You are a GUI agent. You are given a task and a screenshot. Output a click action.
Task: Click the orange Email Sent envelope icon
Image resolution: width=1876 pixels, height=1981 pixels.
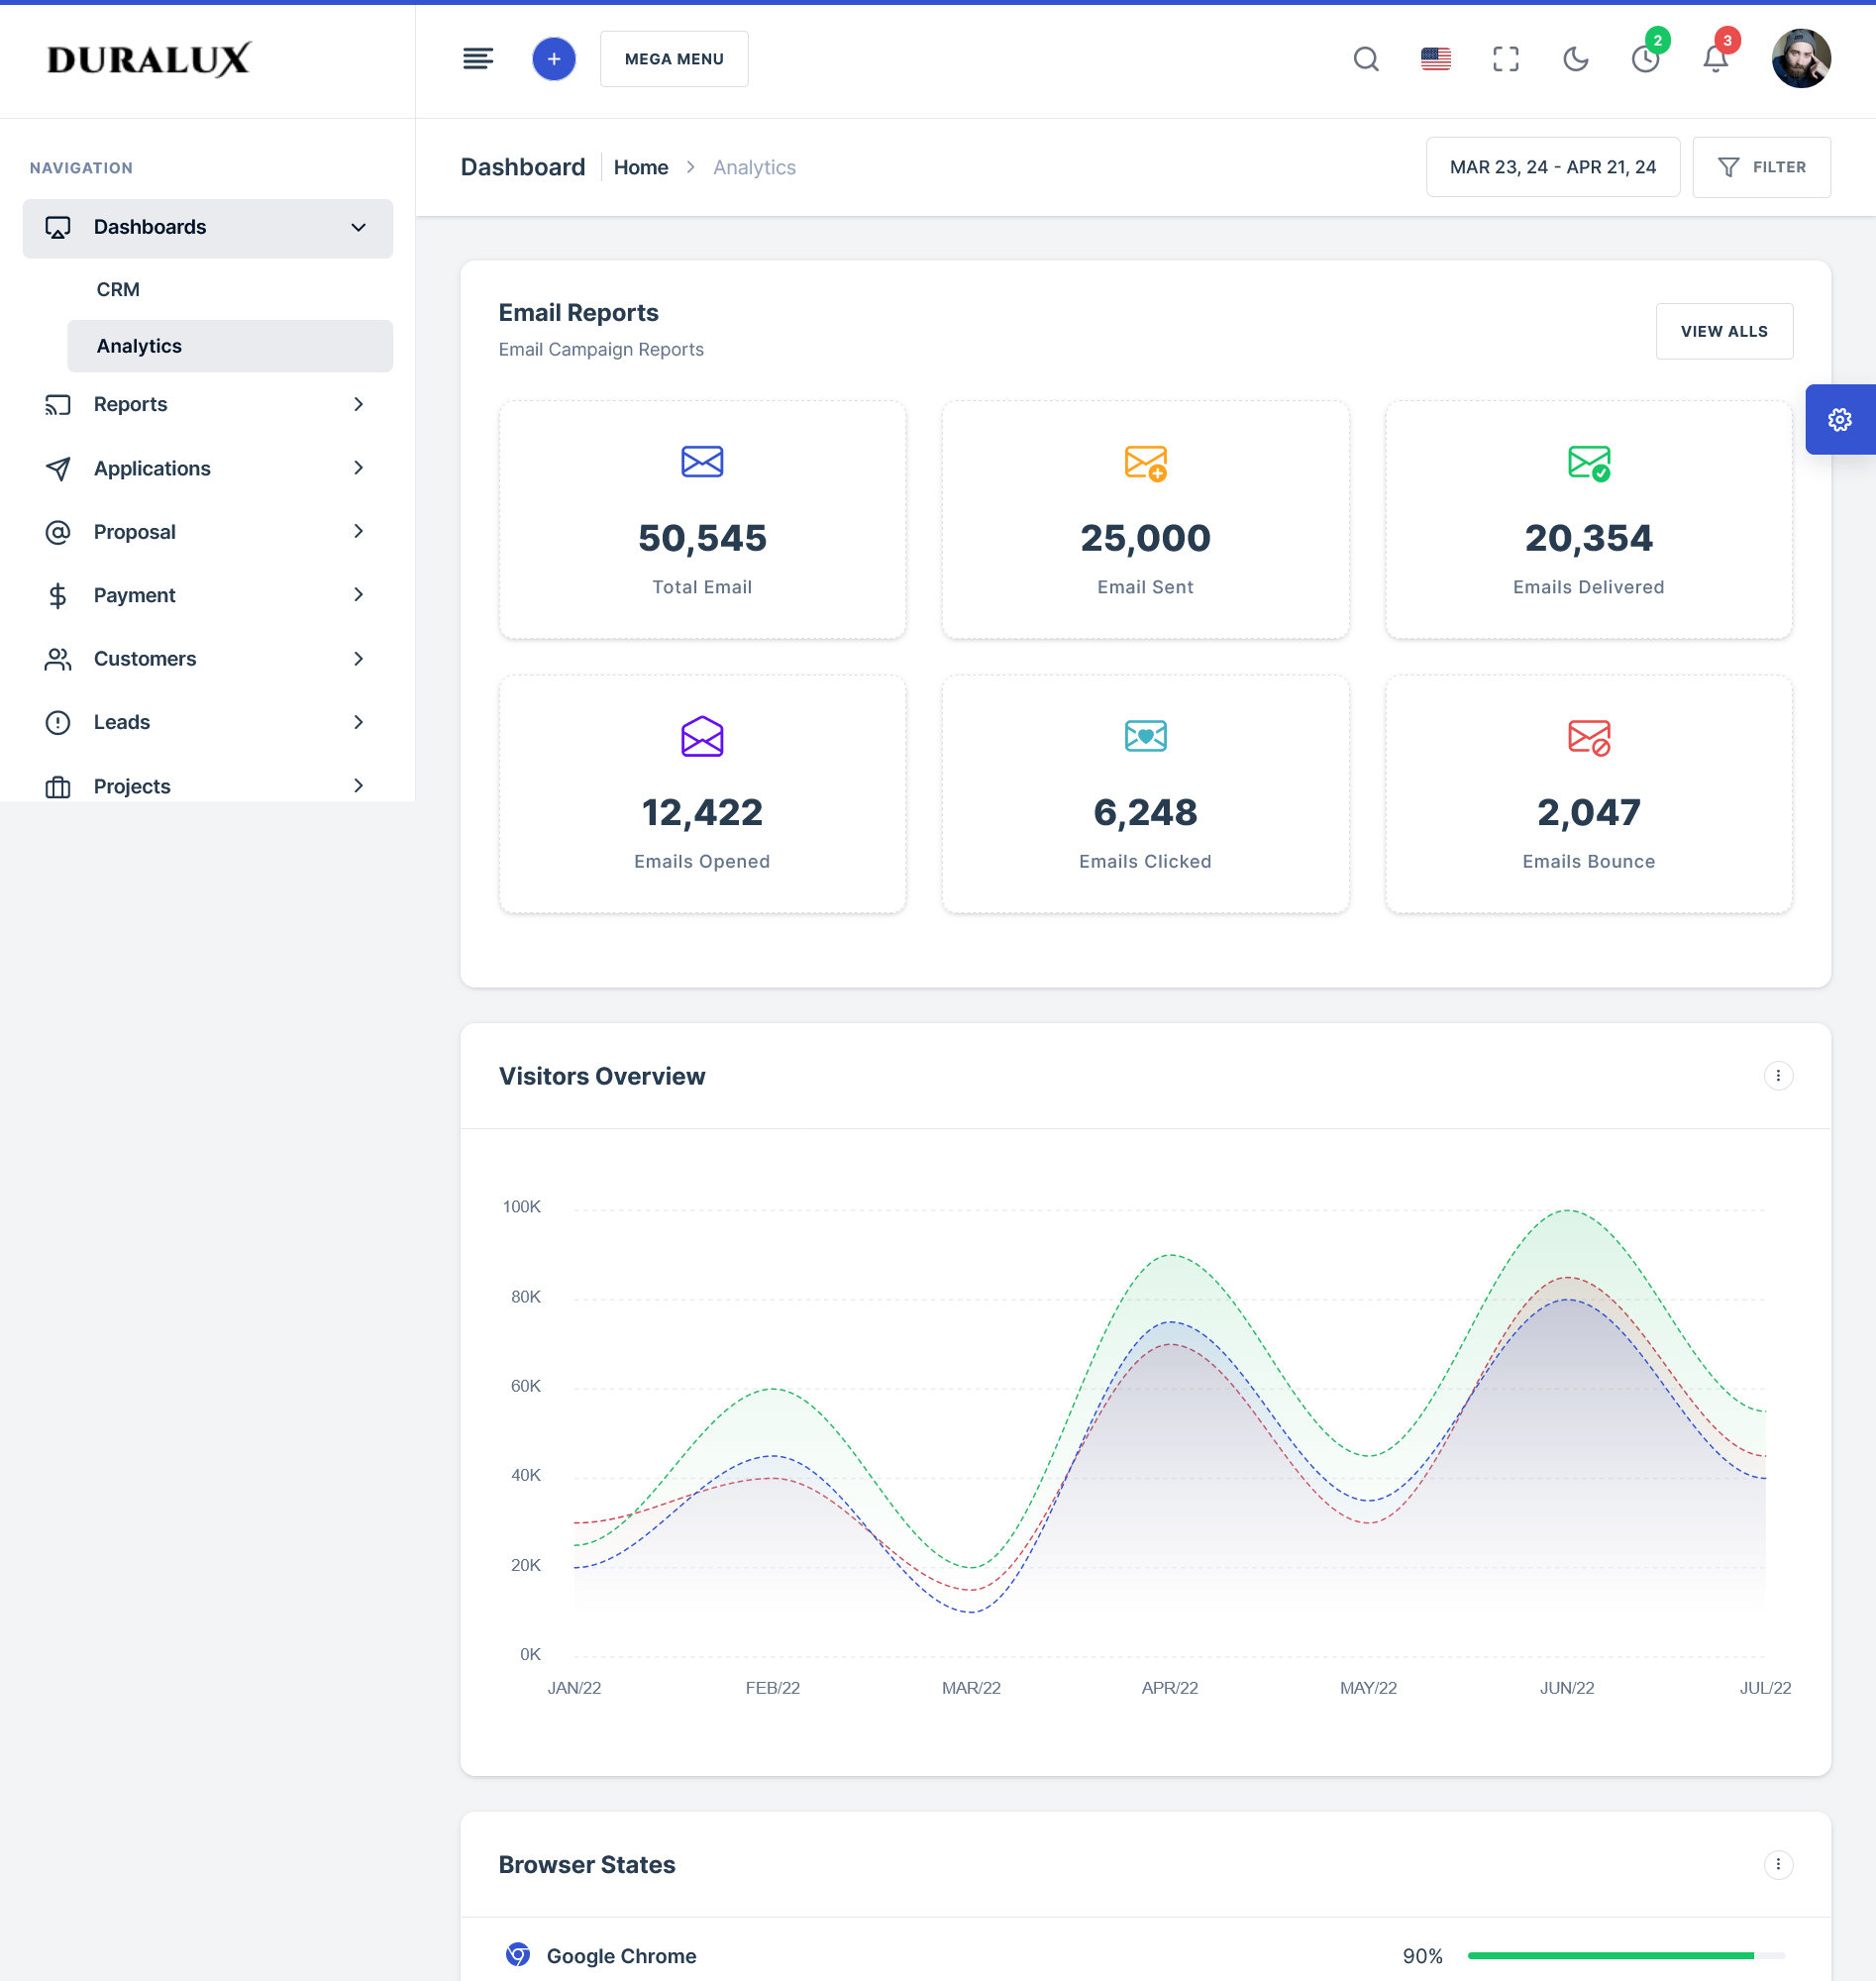[x=1146, y=463]
